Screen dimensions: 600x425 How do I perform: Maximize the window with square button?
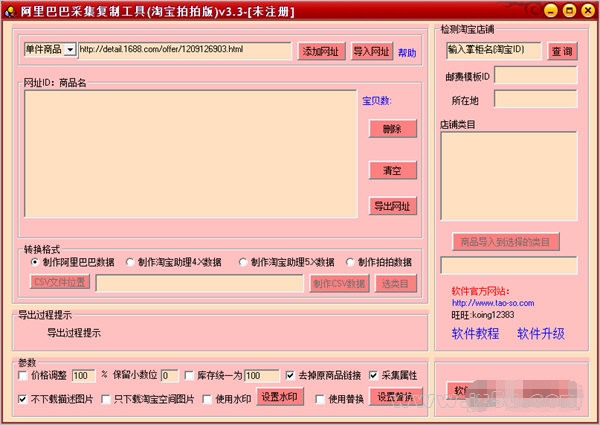click(x=569, y=11)
